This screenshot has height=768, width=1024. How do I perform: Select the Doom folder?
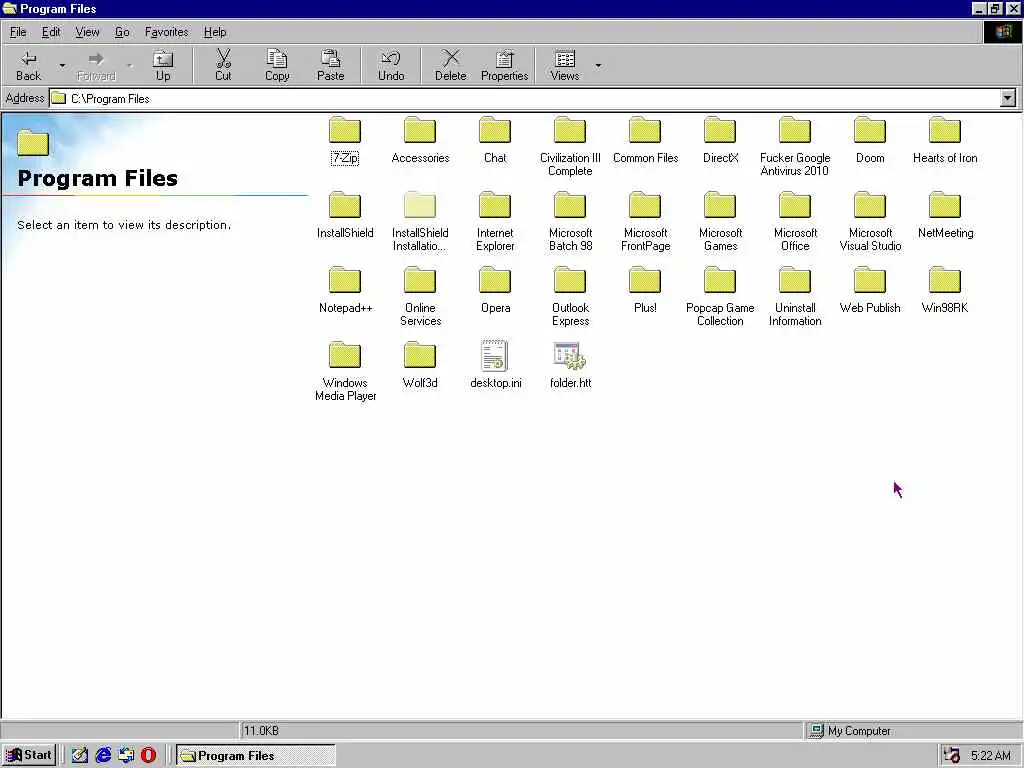click(x=870, y=140)
